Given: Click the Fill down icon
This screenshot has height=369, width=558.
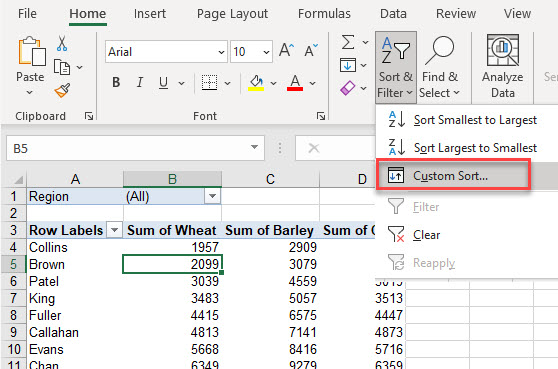Looking at the screenshot, I should pos(348,65).
